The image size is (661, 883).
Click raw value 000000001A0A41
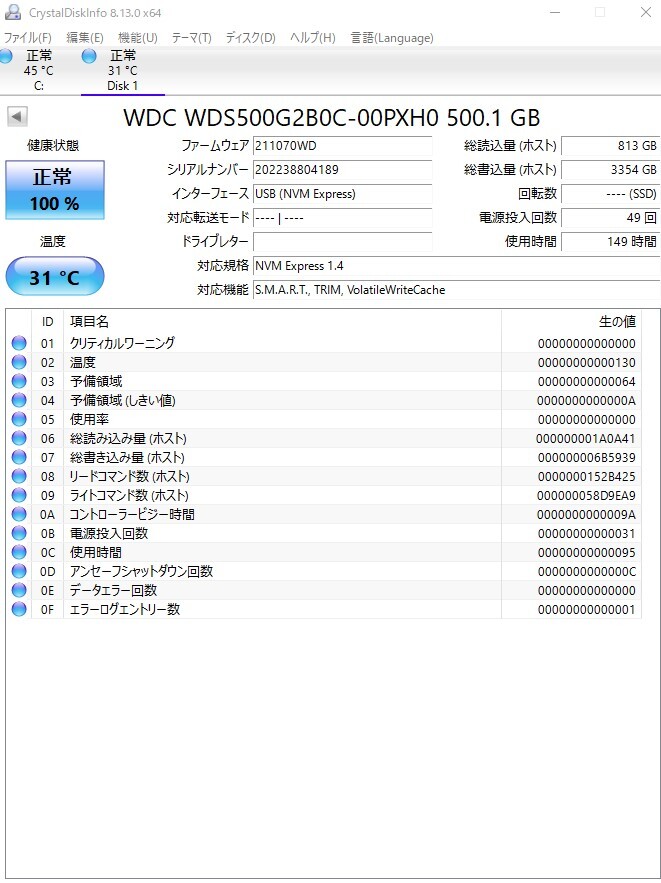pyautogui.click(x=586, y=439)
